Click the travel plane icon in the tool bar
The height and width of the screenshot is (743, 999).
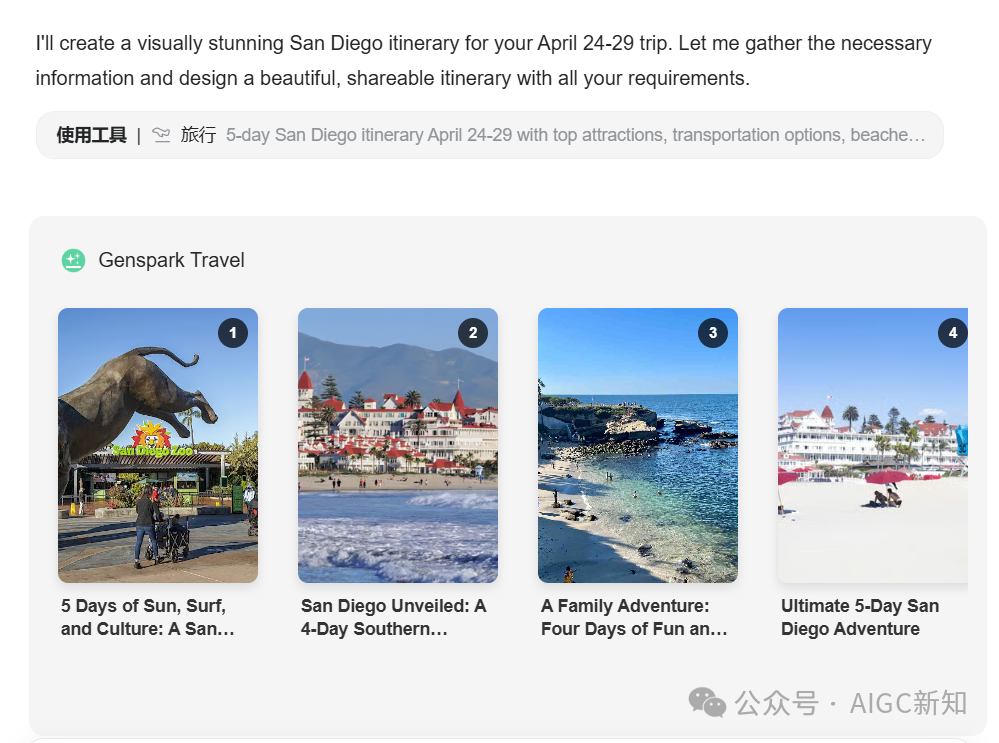coord(161,135)
